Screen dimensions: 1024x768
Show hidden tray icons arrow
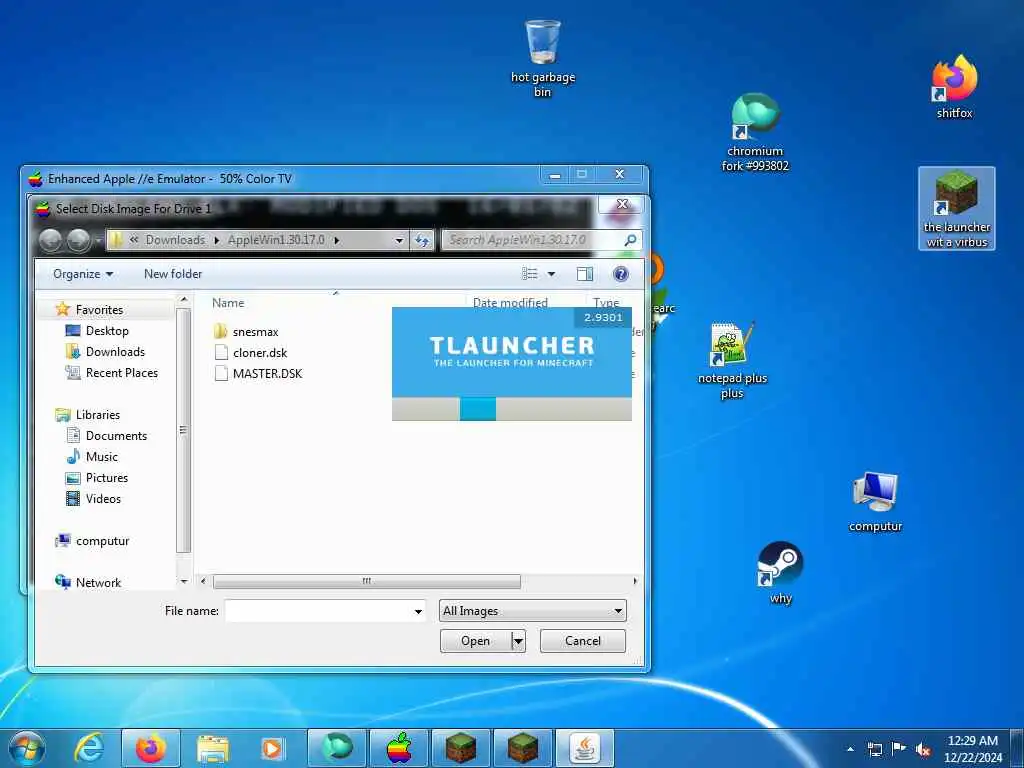850,749
